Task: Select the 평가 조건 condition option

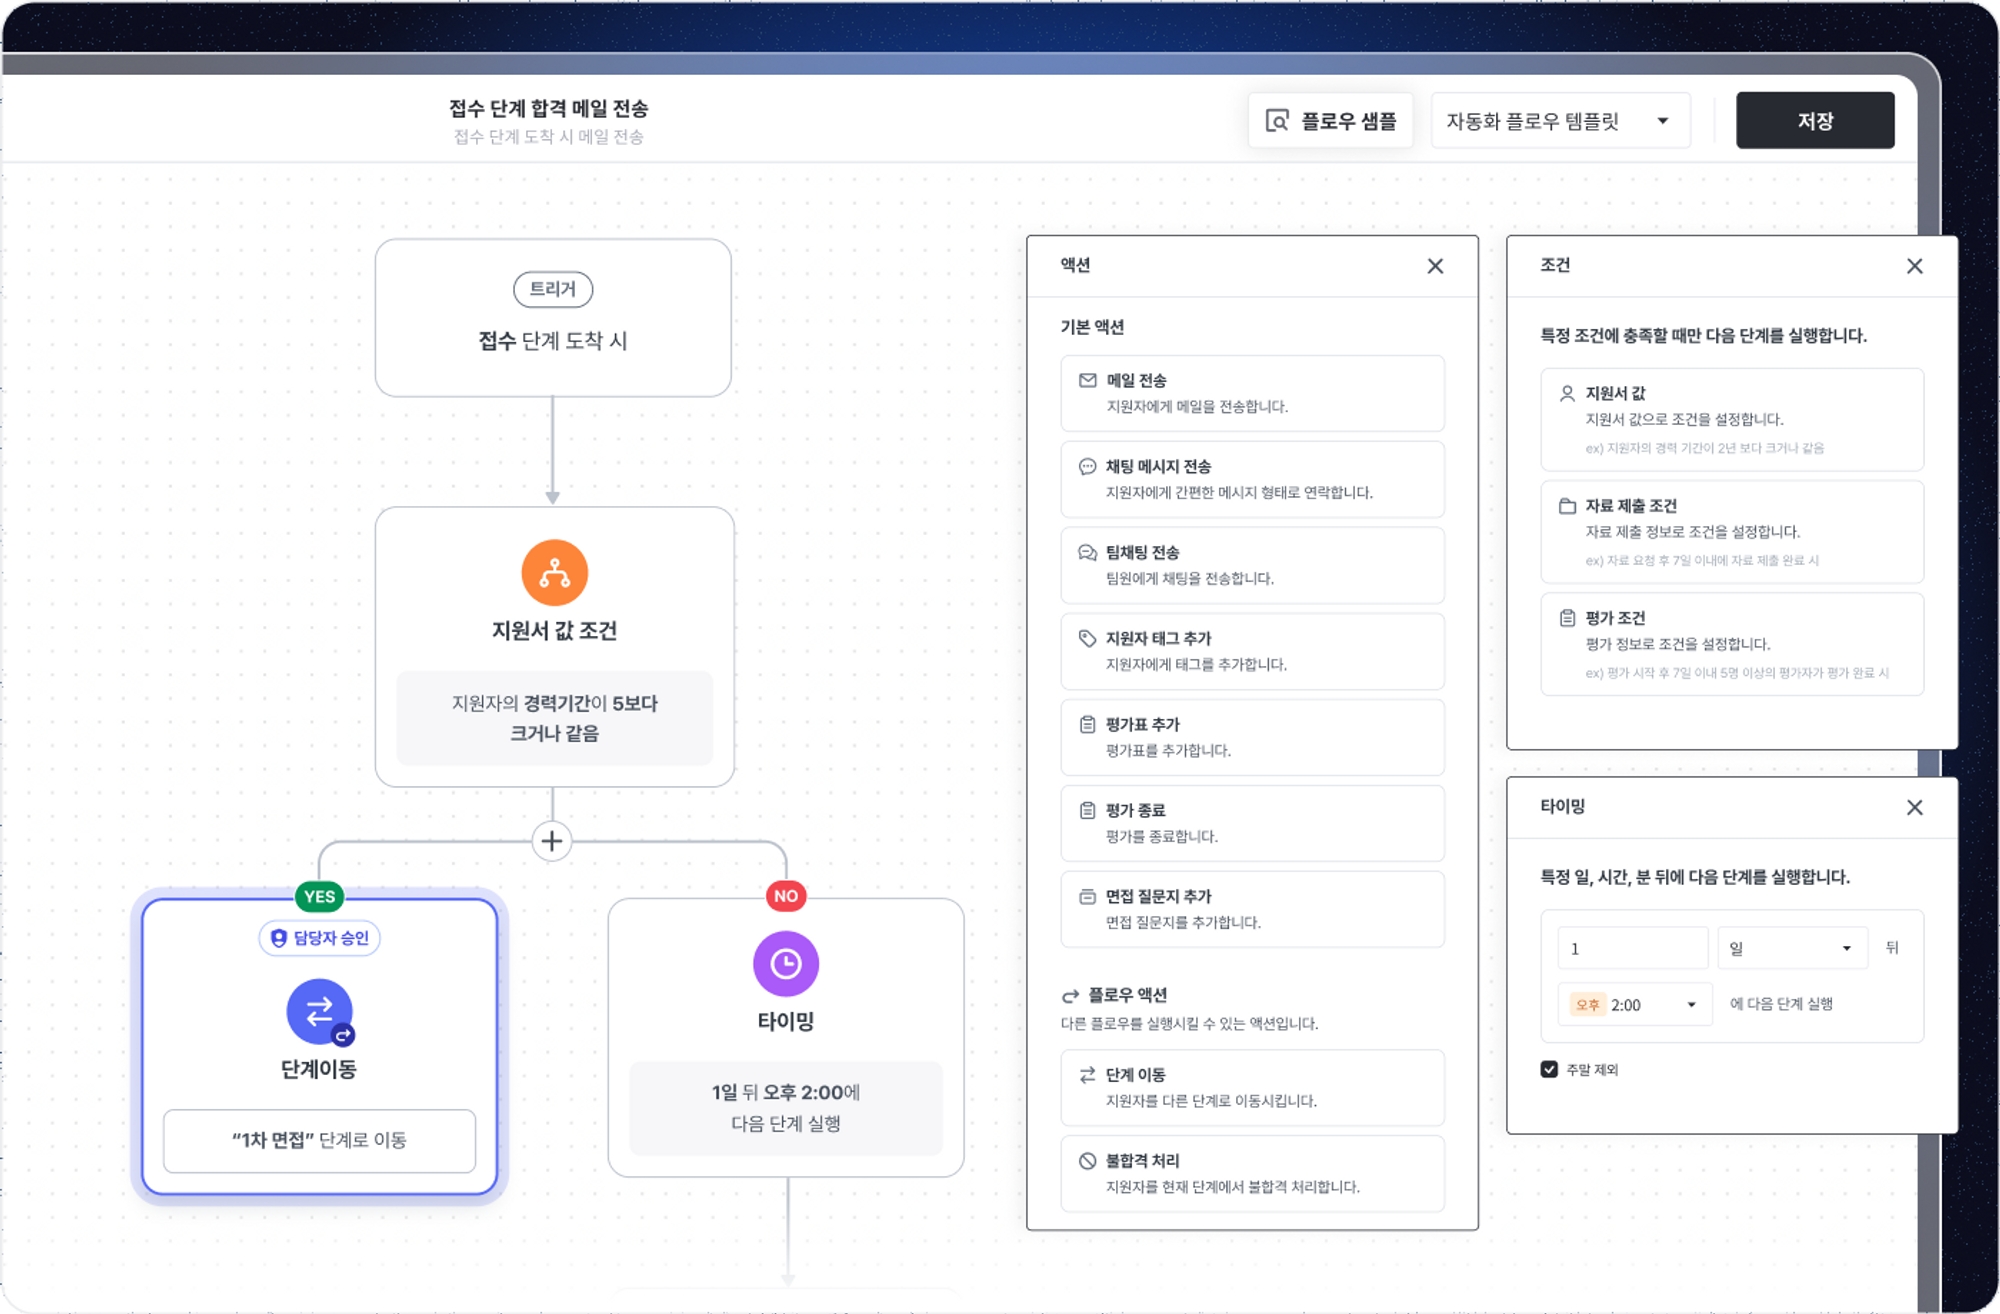Action: tap(1731, 644)
